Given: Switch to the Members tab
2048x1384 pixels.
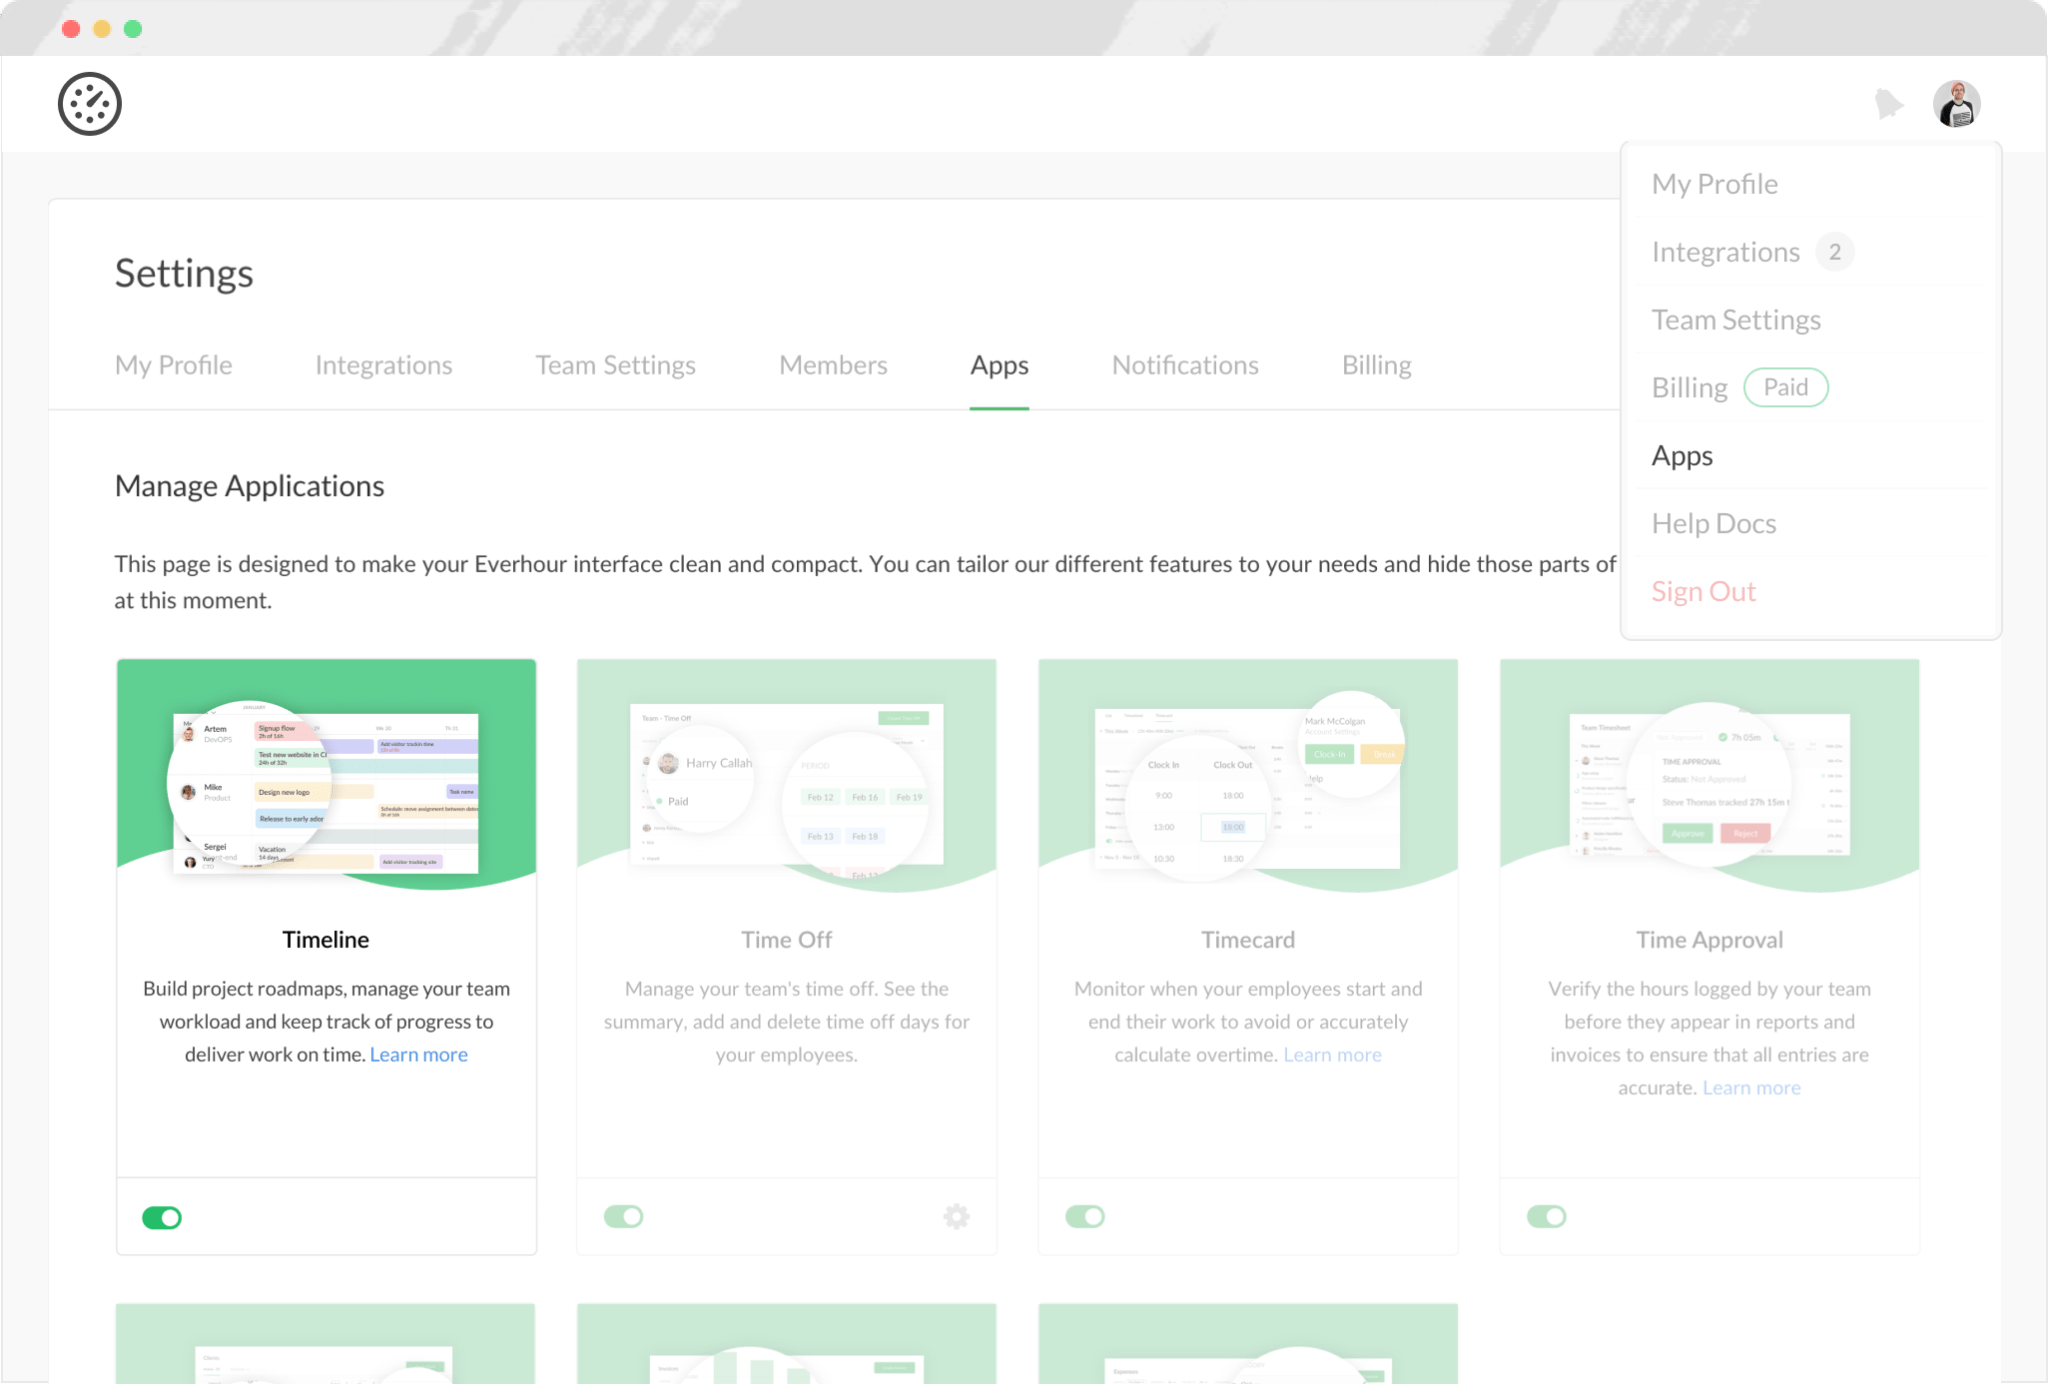Looking at the screenshot, I should tap(832, 365).
